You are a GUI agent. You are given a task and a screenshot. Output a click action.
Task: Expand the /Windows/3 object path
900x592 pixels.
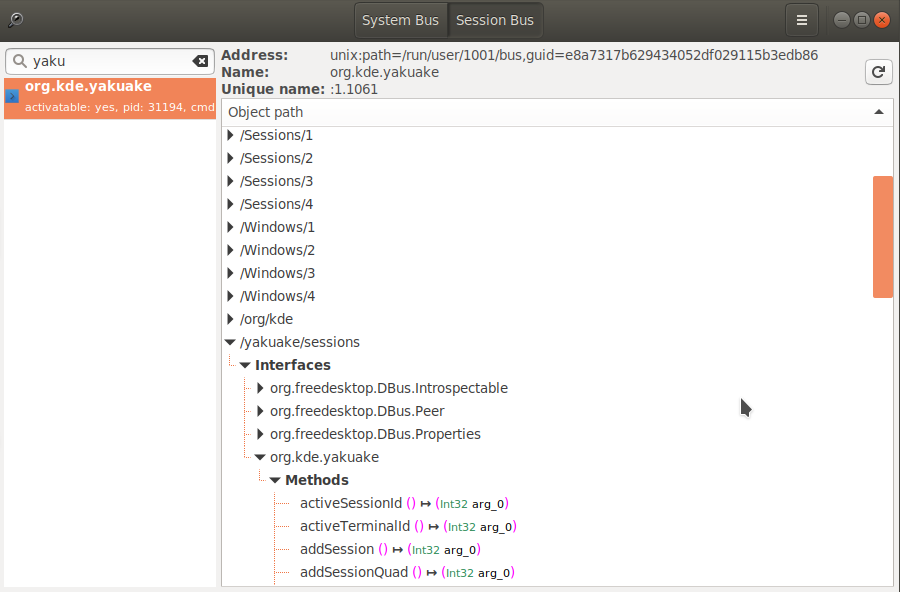pyautogui.click(x=230, y=273)
